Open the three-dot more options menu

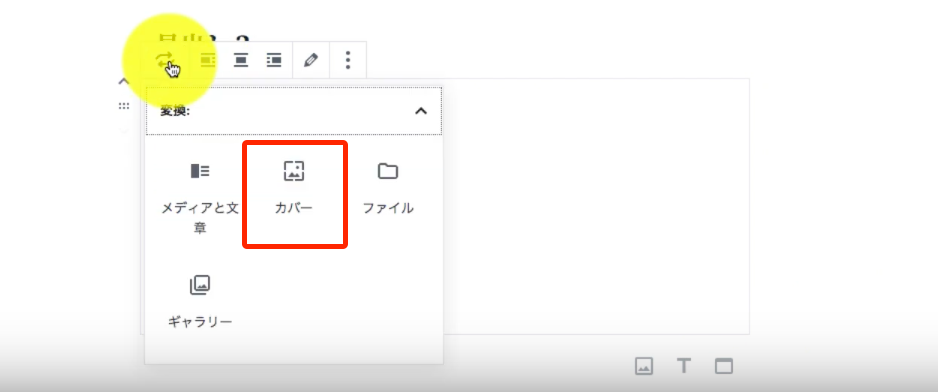click(348, 60)
